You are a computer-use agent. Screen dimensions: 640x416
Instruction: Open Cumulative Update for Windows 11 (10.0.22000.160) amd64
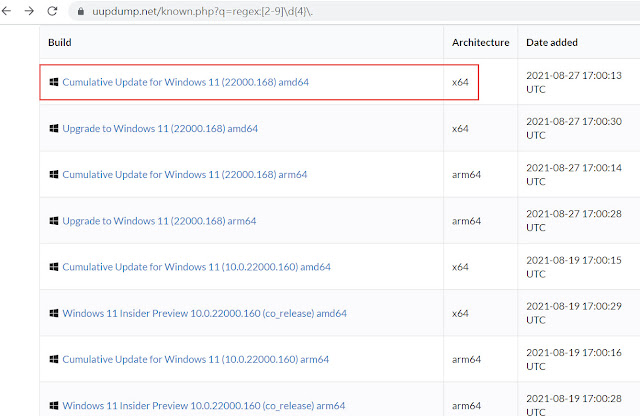(x=196, y=267)
